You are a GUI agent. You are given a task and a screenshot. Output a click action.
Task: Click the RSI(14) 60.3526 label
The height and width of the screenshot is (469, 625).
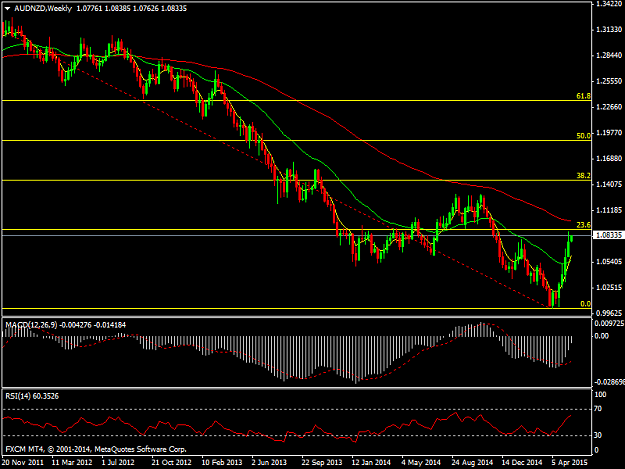[x=32, y=396]
